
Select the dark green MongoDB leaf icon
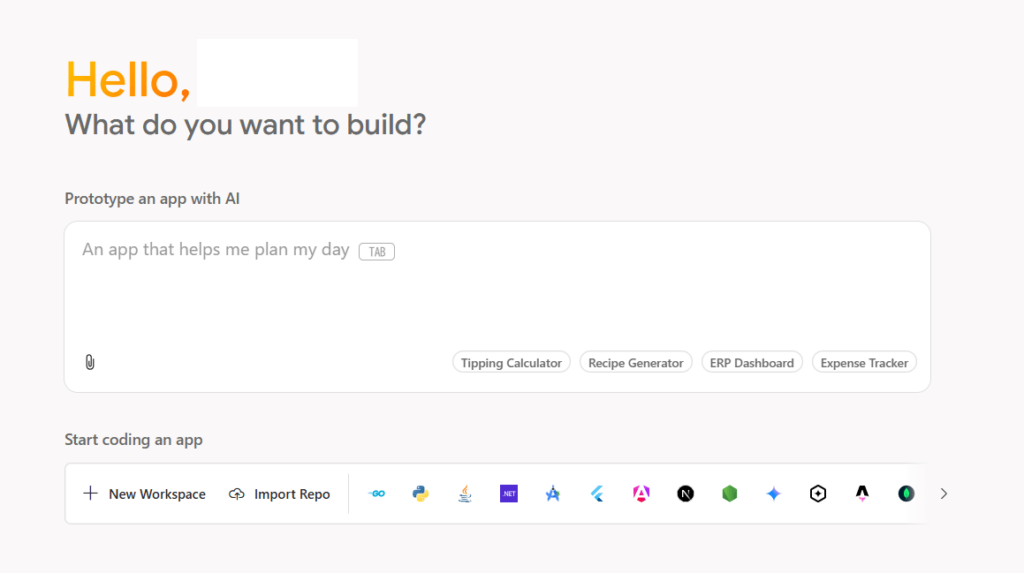[906, 494]
